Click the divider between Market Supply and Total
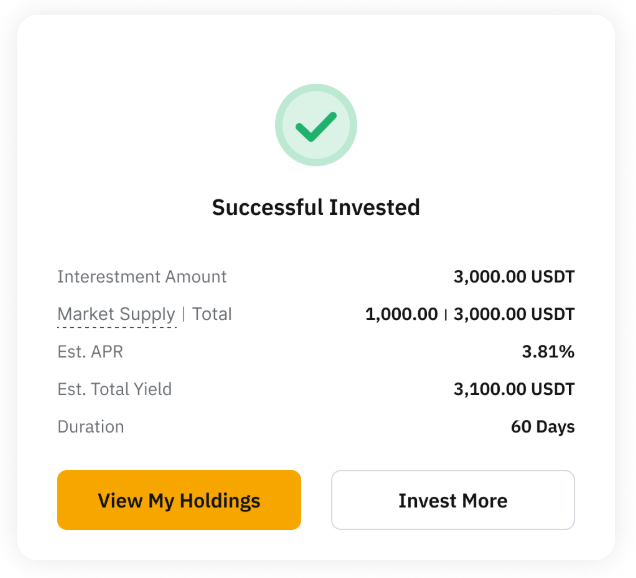 pos(184,314)
